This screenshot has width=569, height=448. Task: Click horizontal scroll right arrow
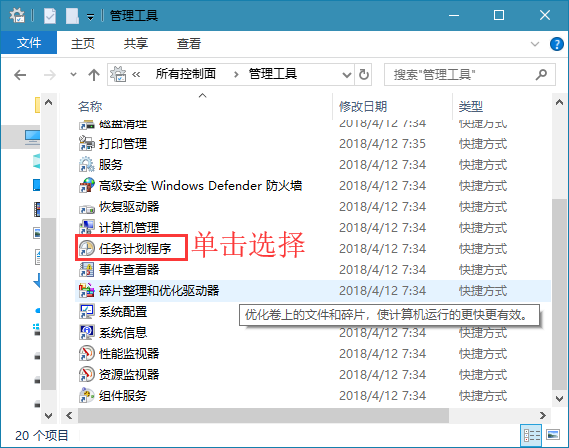(x=543, y=415)
